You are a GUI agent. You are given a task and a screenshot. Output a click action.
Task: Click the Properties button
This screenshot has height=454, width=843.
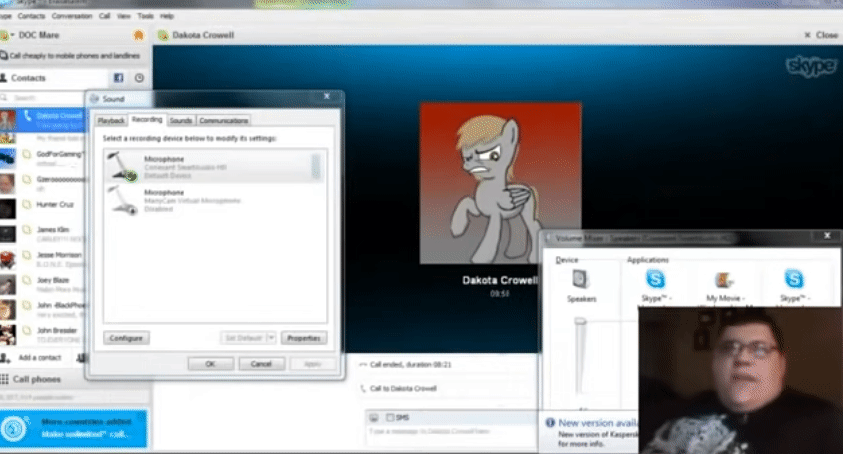point(304,338)
